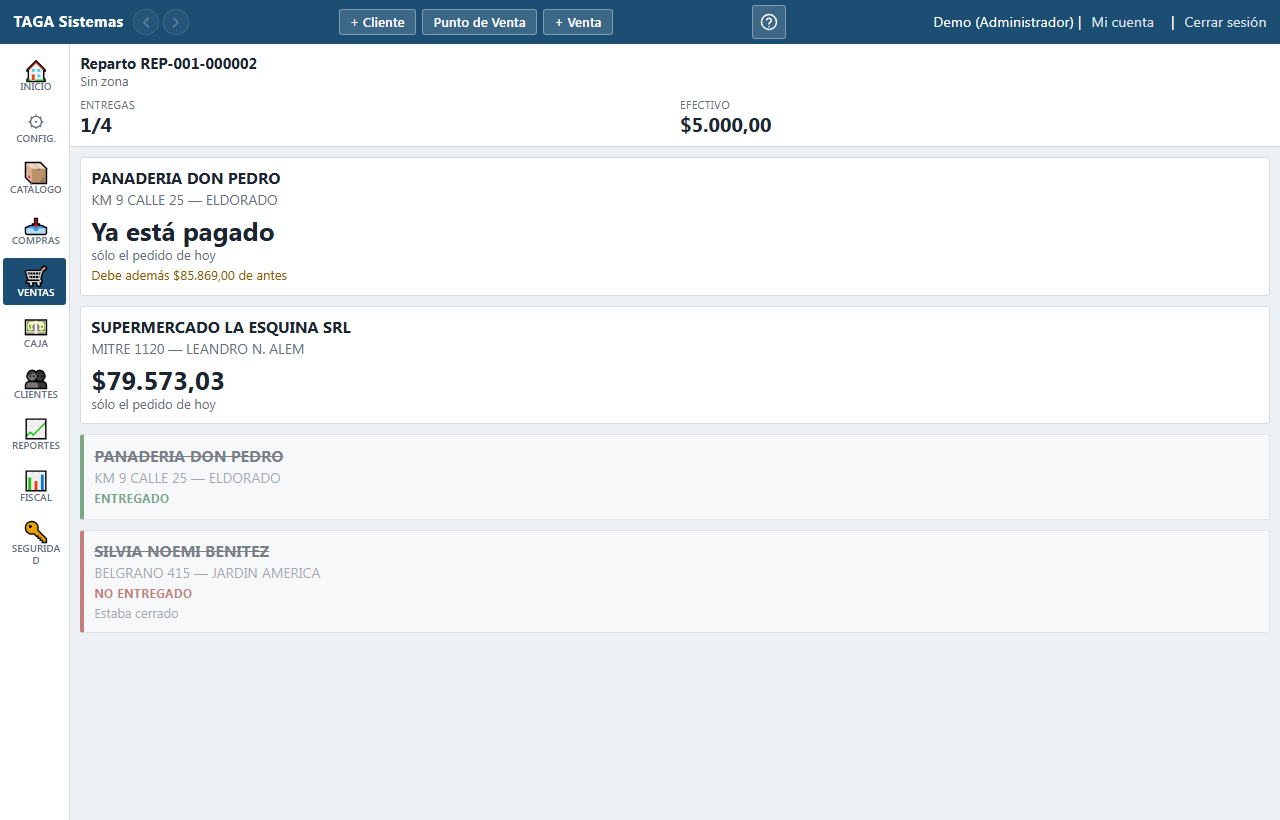Click the 1/4 entregas count
Screen dimensions: 1280x820
point(96,125)
